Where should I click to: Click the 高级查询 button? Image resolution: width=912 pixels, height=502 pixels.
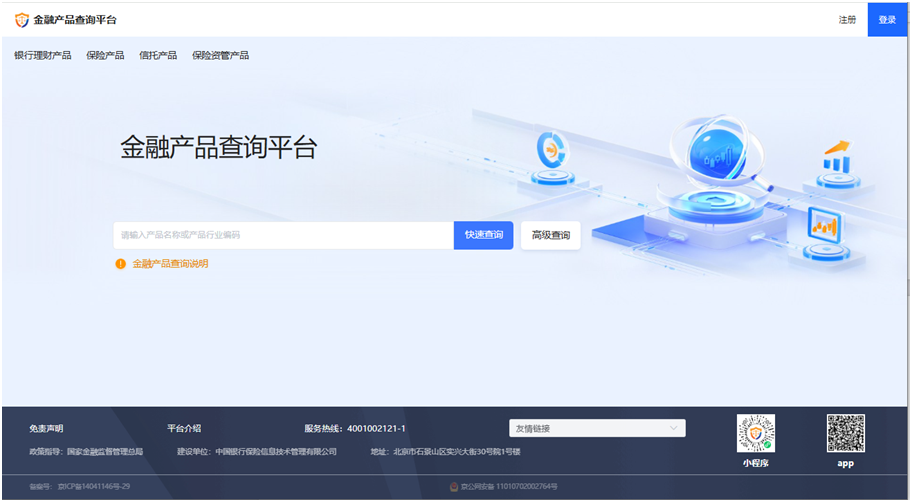(551, 235)
